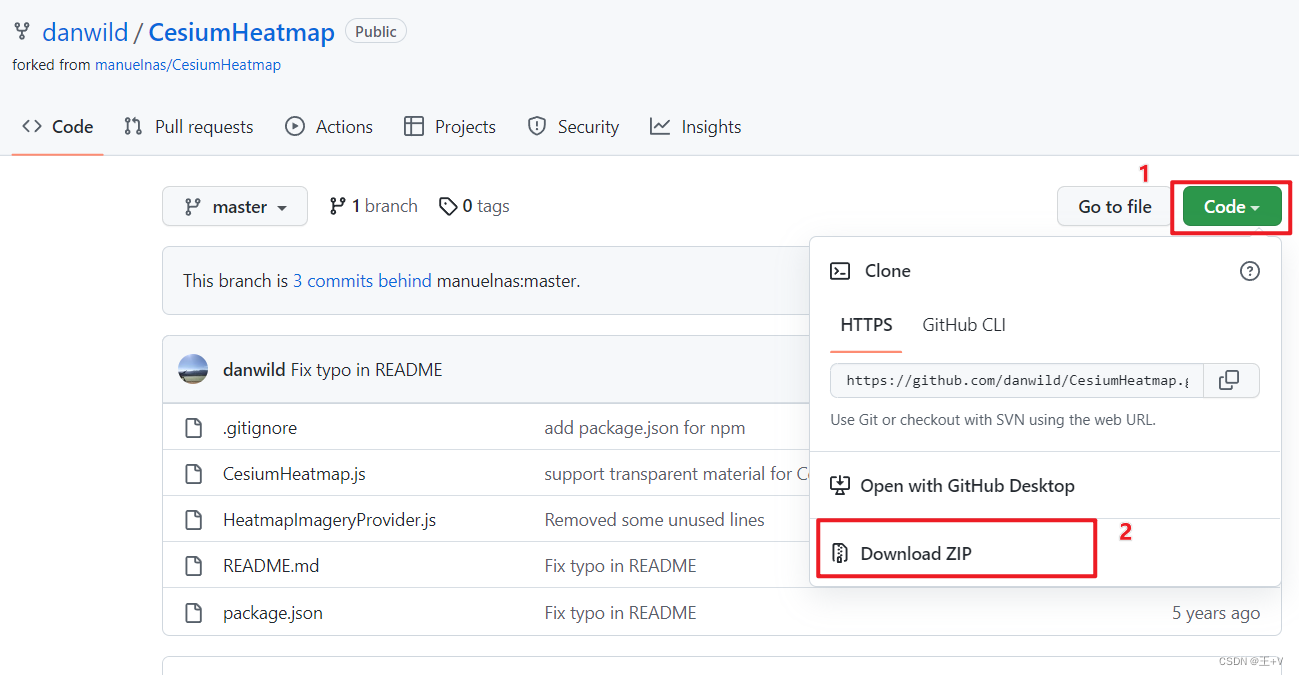Click the terminal icon beside Clone
1299x675 pixels.
(841, 271)
